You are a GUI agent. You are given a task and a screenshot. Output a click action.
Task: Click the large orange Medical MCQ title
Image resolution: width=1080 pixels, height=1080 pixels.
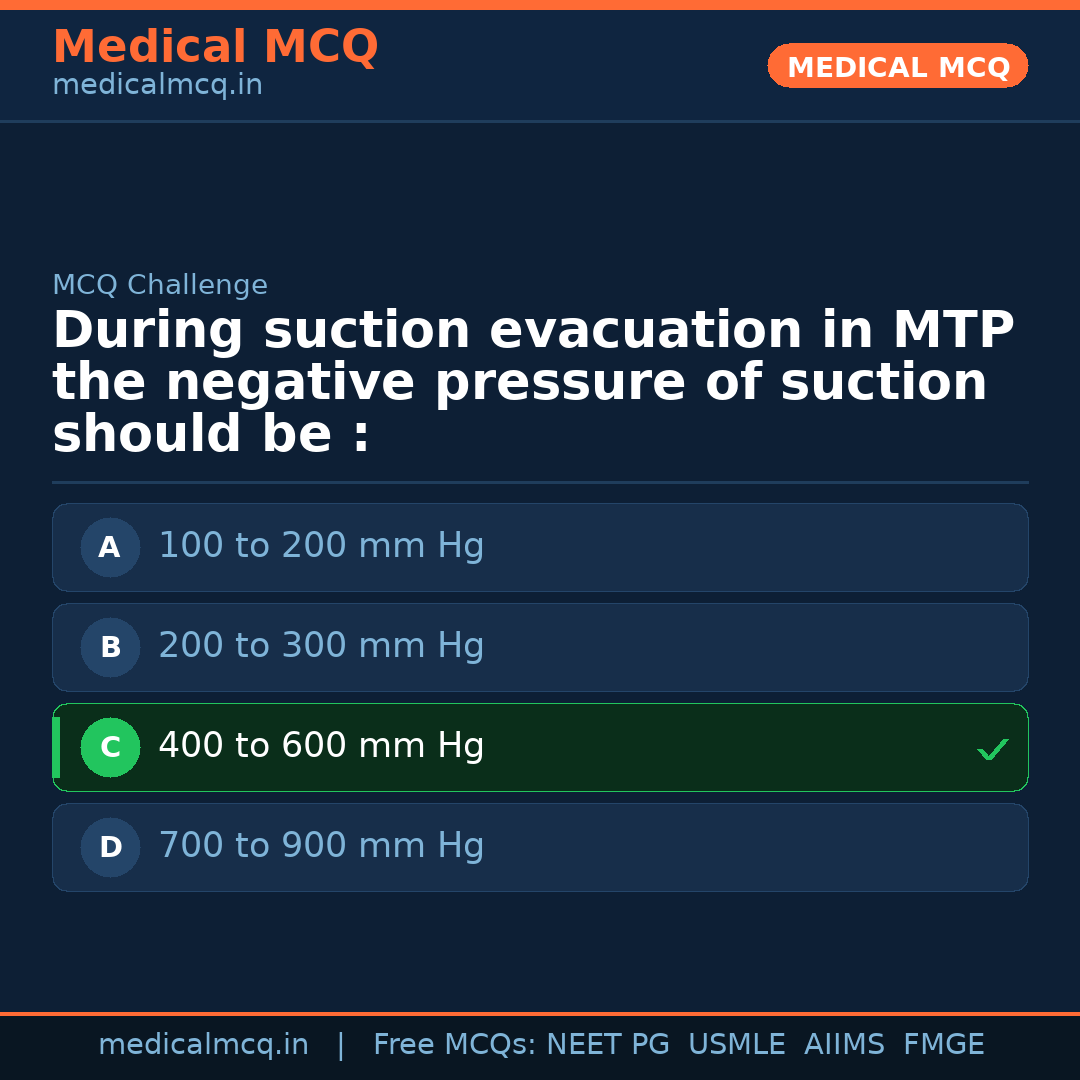(x=215, y=47)
